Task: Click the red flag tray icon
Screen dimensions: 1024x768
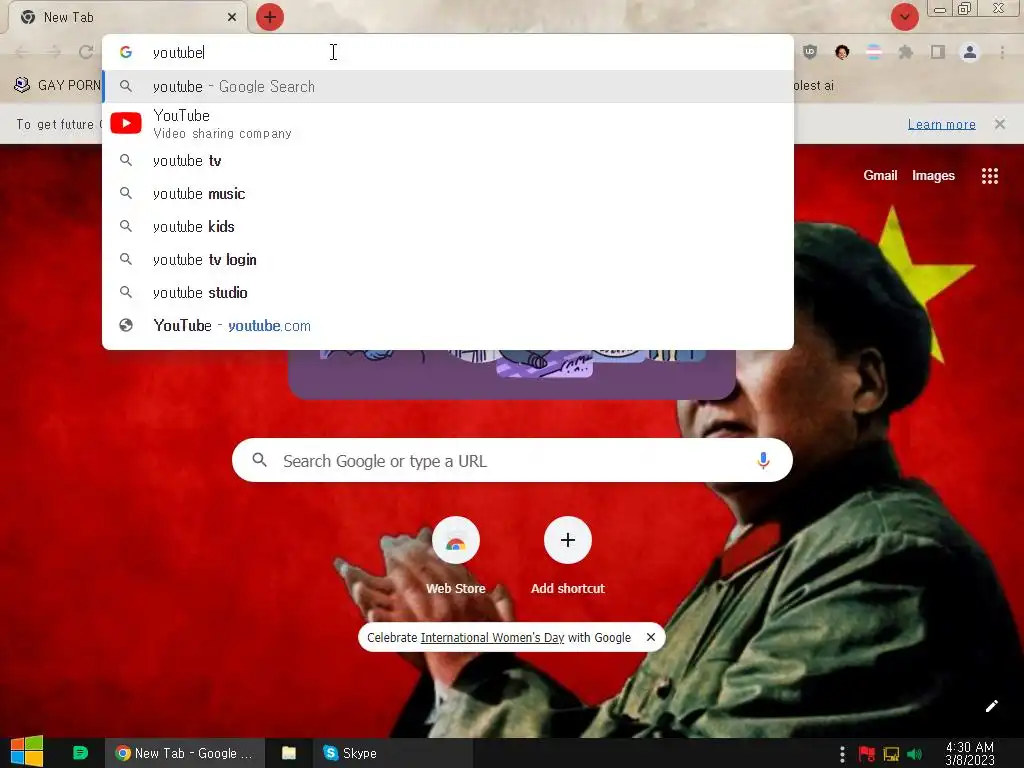Action: tap(867, 754)
